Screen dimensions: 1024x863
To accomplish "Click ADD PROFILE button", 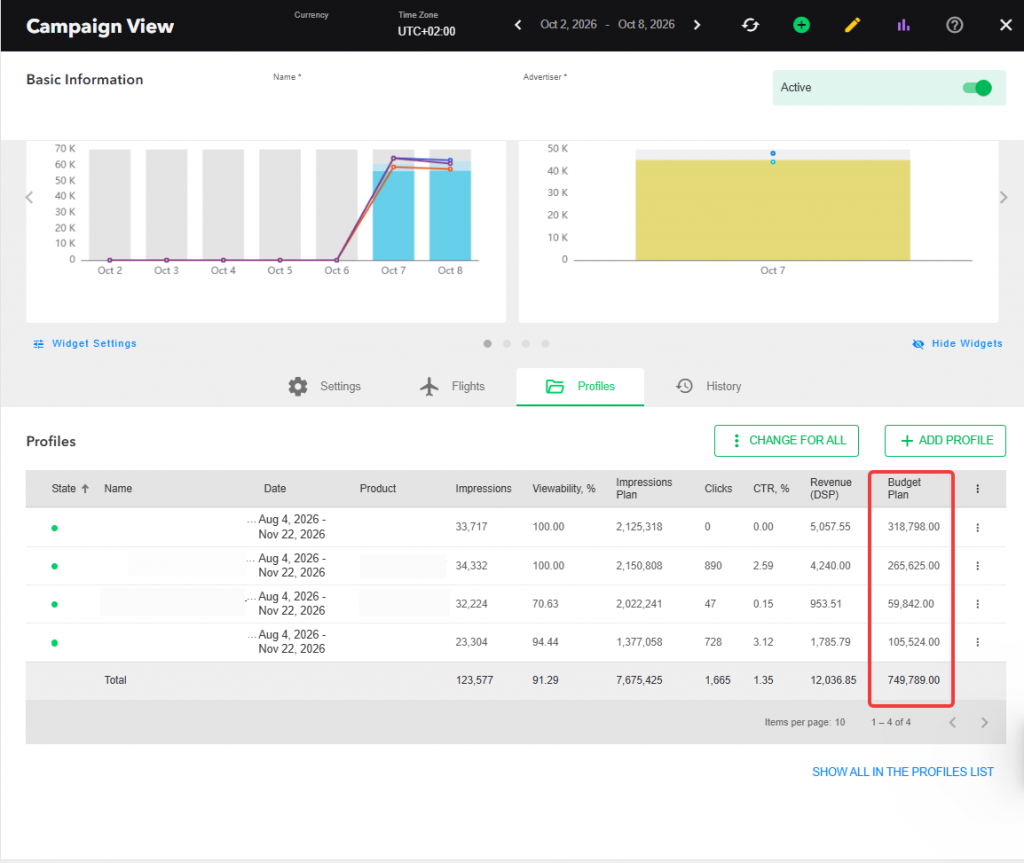I will [945, 441].
